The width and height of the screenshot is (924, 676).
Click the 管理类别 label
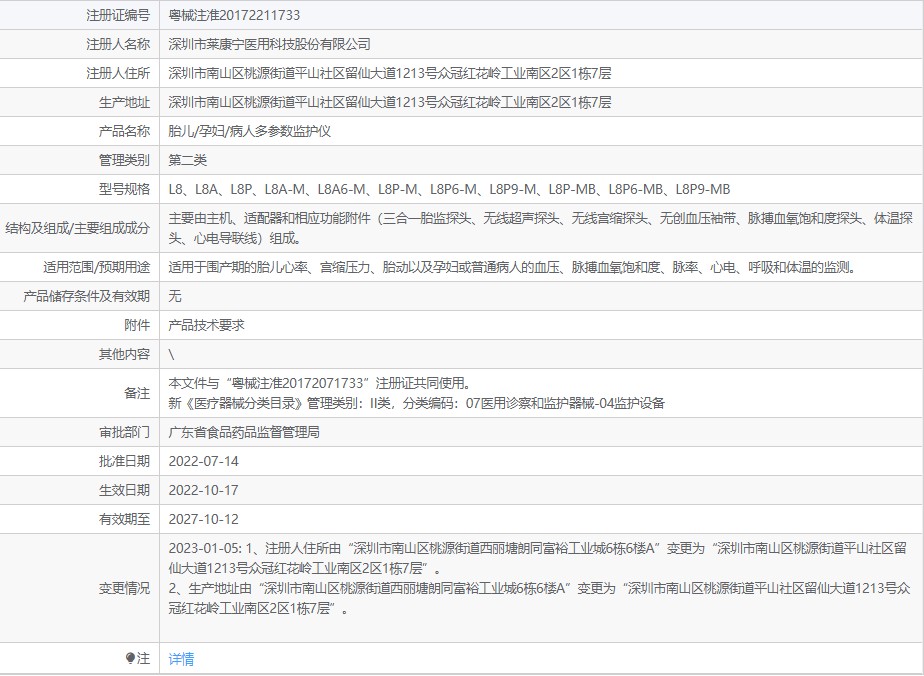[x=124, y=160]
